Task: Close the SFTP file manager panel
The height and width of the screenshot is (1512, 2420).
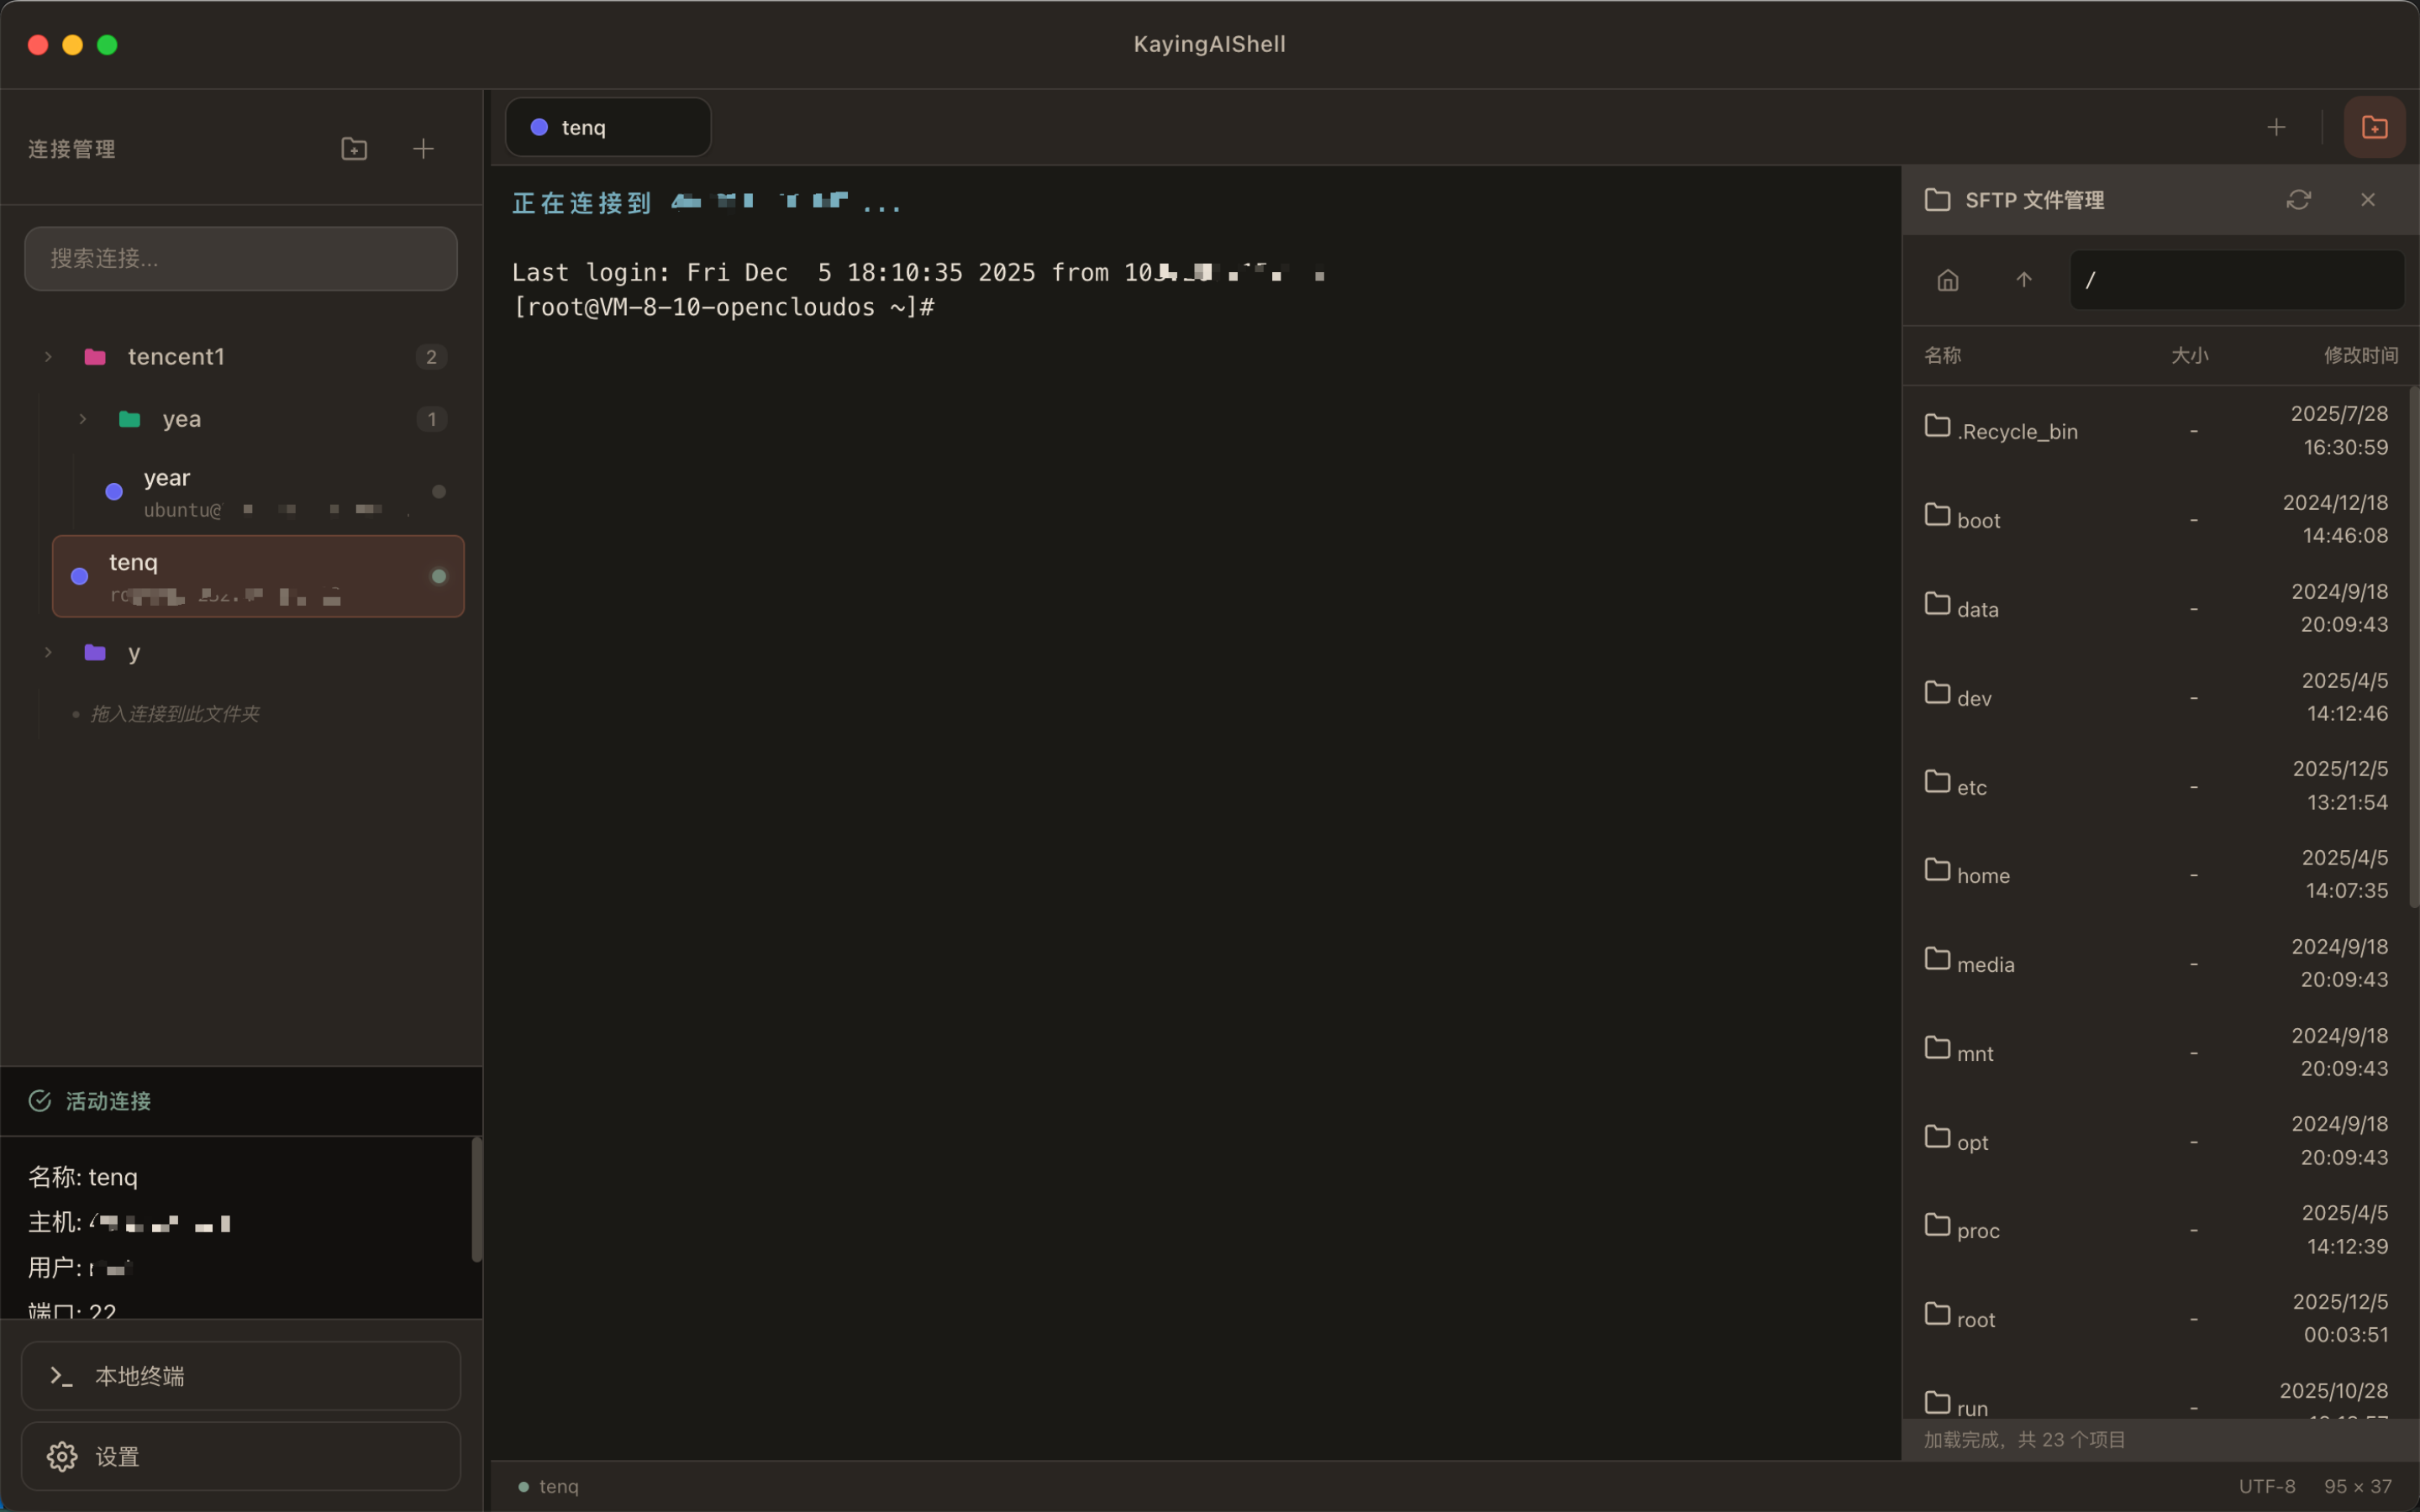Action: [2367, 200]
